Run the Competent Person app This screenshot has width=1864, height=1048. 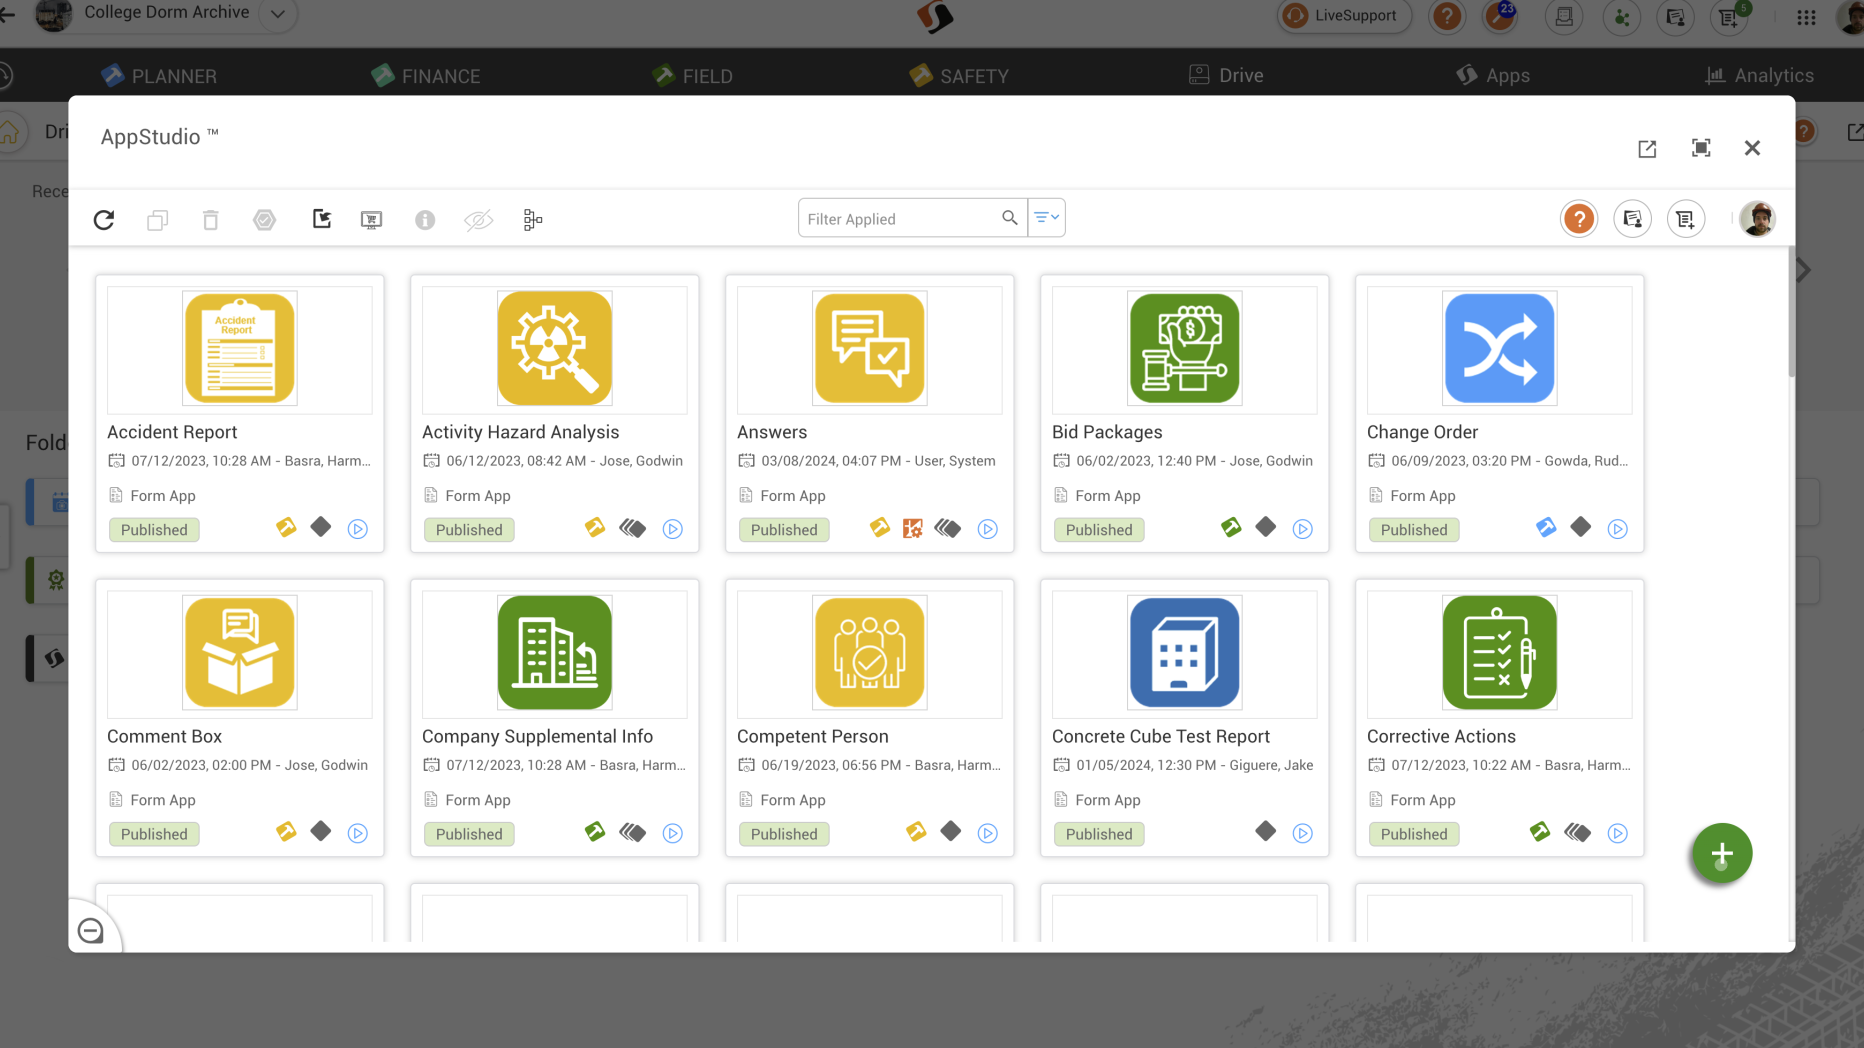(x=988, y=833)
